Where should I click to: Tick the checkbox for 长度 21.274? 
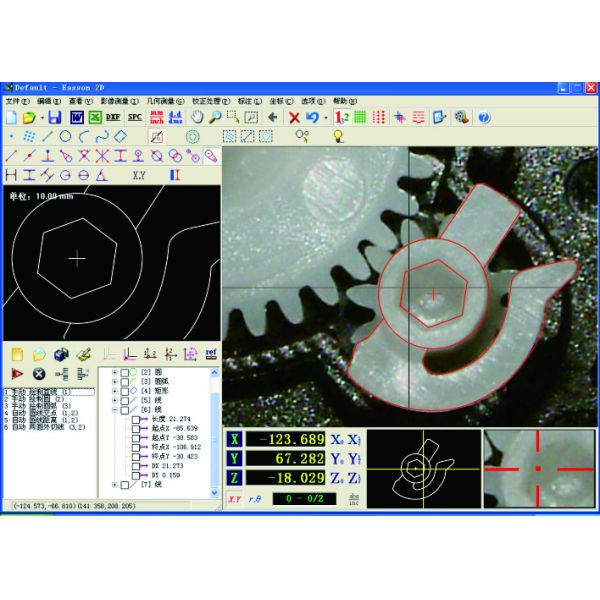[135, 421]
